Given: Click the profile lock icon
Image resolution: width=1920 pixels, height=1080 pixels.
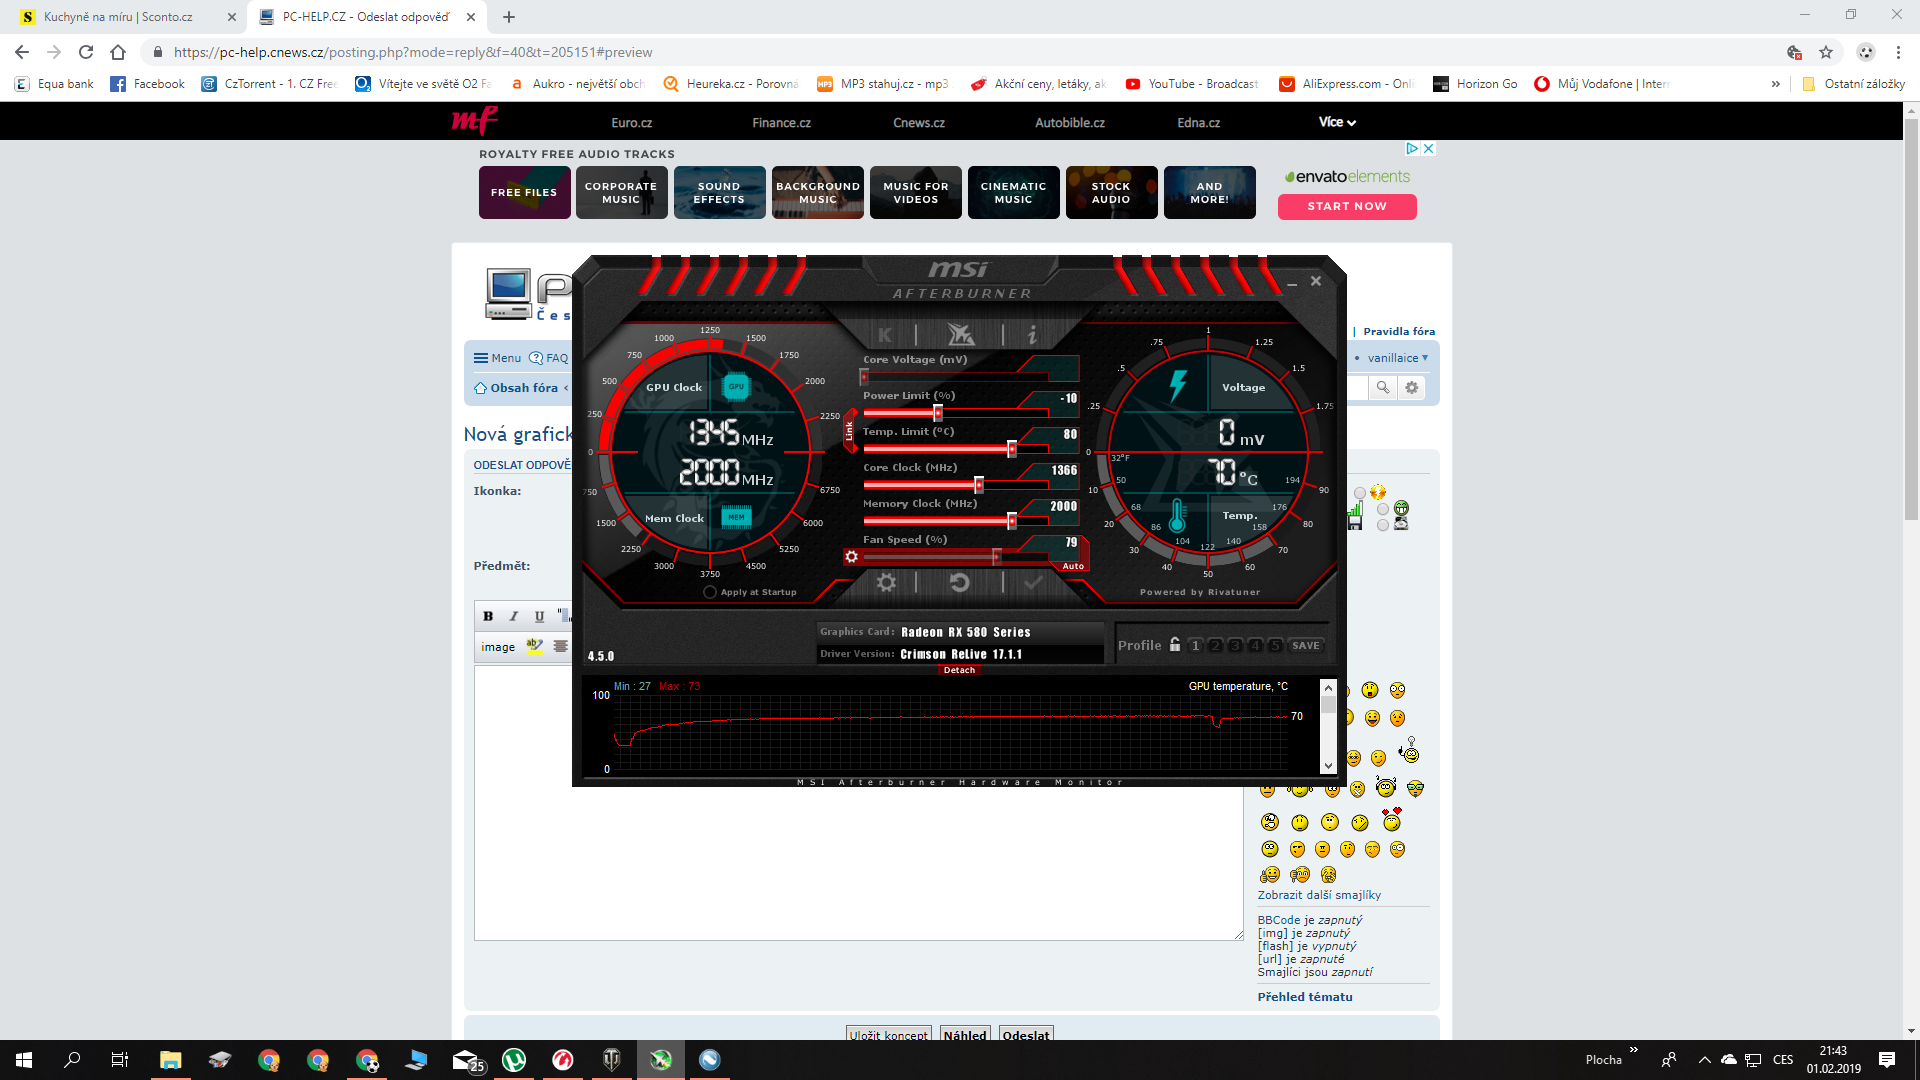Looking at the screenshot, I should 1175,645.
